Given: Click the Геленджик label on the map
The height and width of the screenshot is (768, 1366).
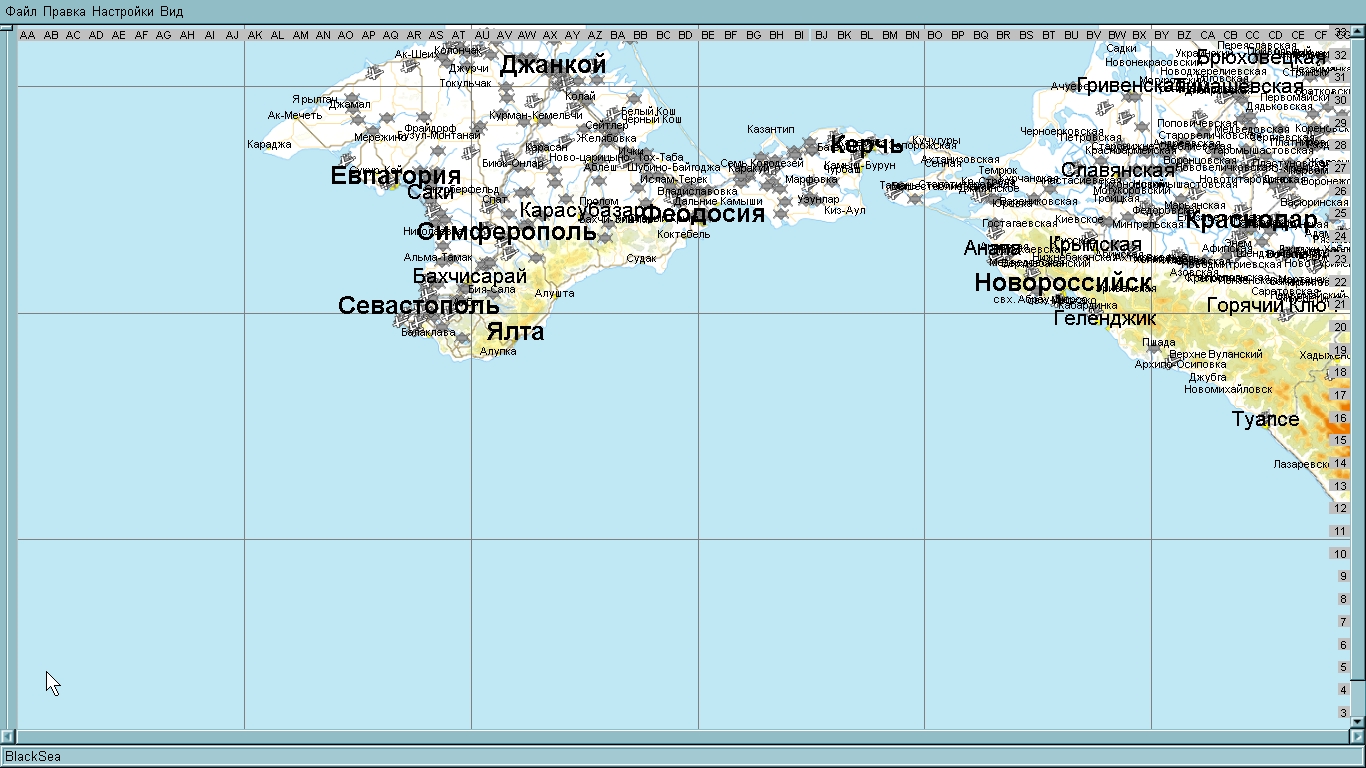Looking at the screenshot, I should 1105,318.
